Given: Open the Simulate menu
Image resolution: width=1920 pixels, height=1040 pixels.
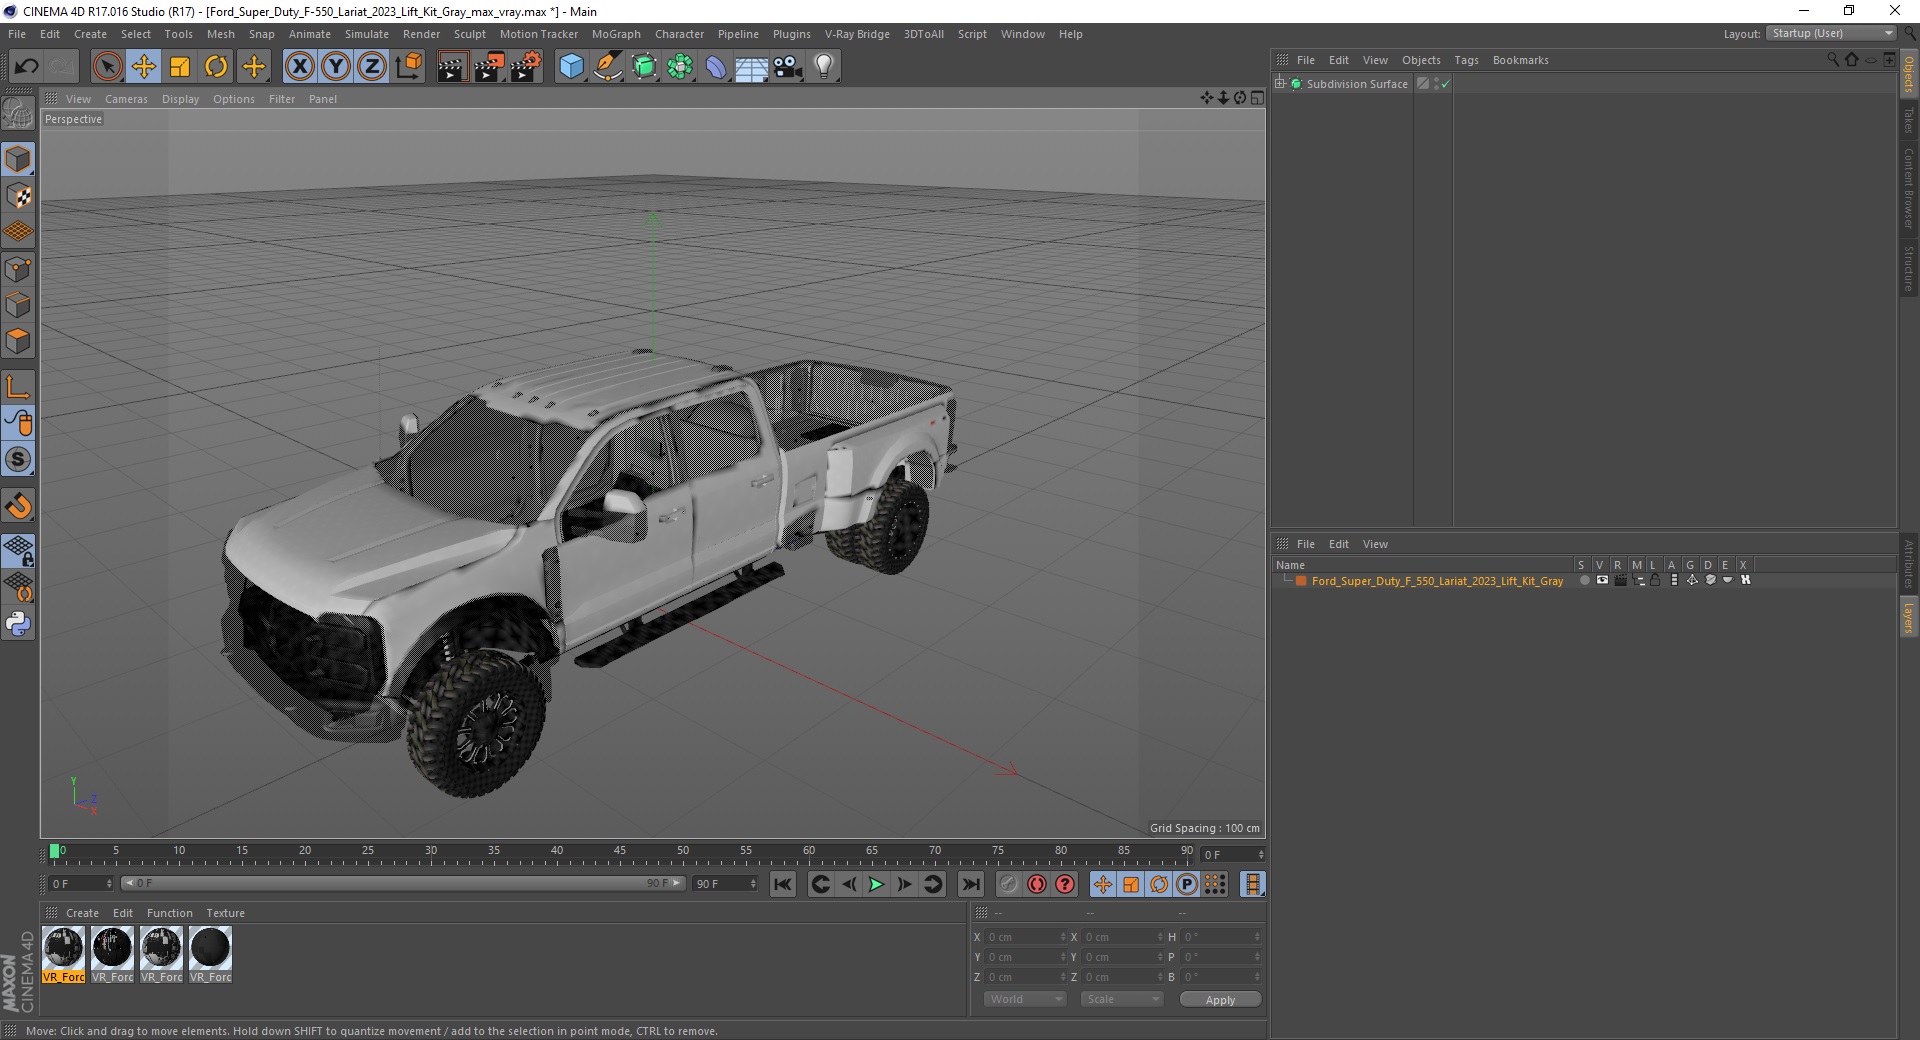Looking at the screenshot, I should [367, 34].
